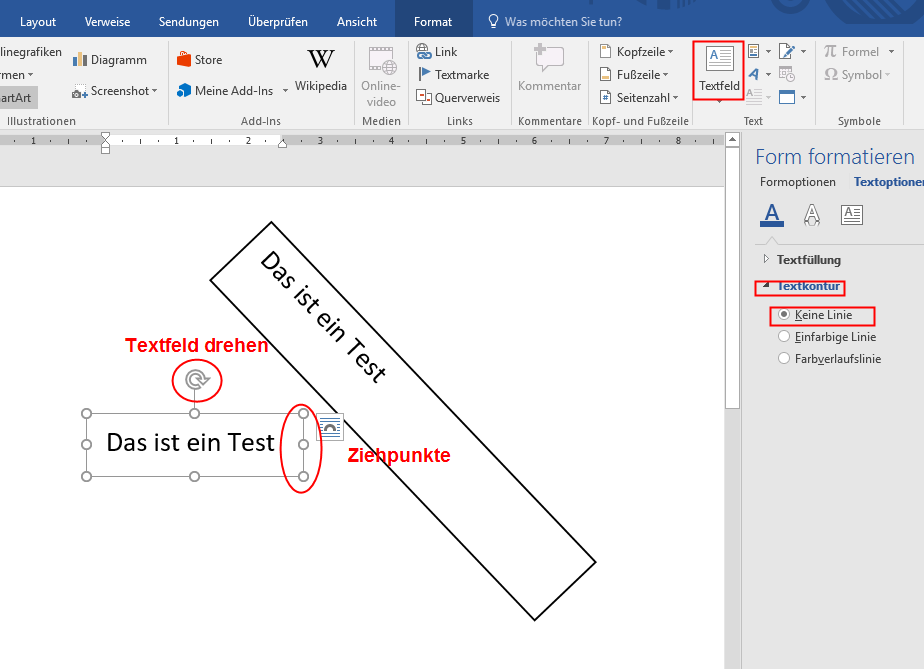The image size is (924, 669).
Task: Select the Keine Linie radio button
Action: coord(784,315)
